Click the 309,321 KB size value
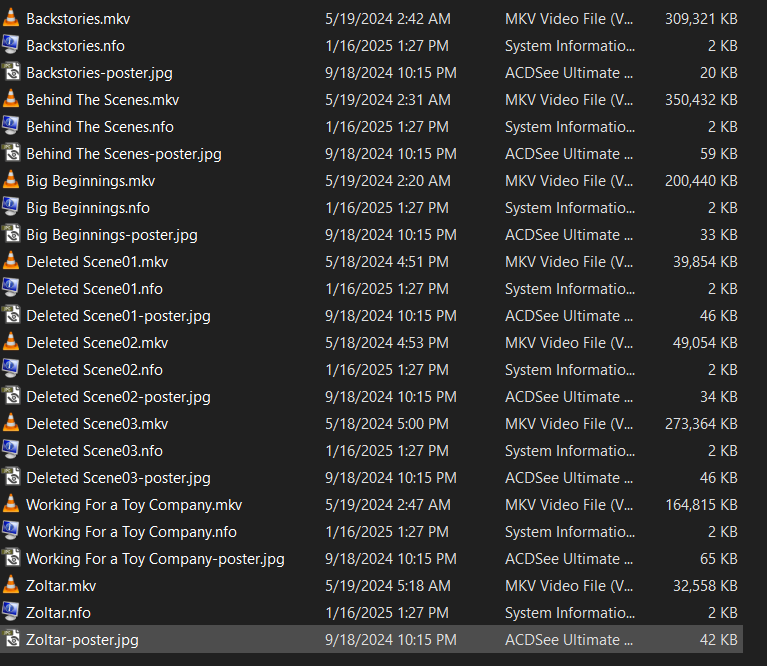The image size is (767, 666). (x=701, y=19)
